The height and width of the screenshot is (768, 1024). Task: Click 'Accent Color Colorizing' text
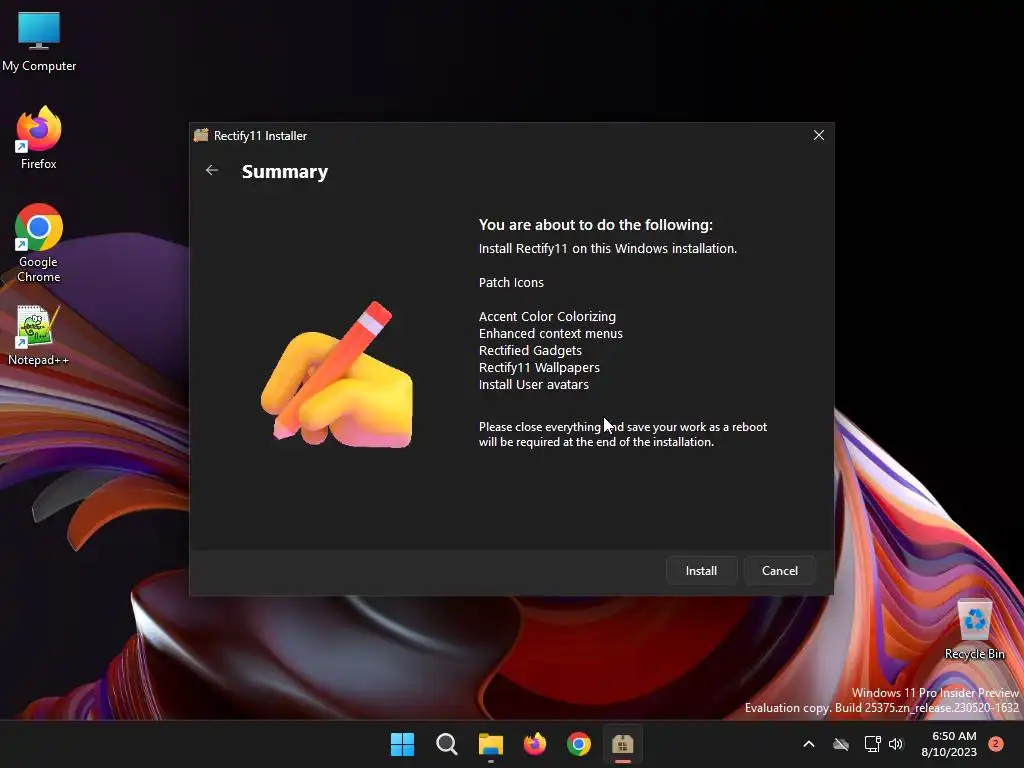[547, 316]
